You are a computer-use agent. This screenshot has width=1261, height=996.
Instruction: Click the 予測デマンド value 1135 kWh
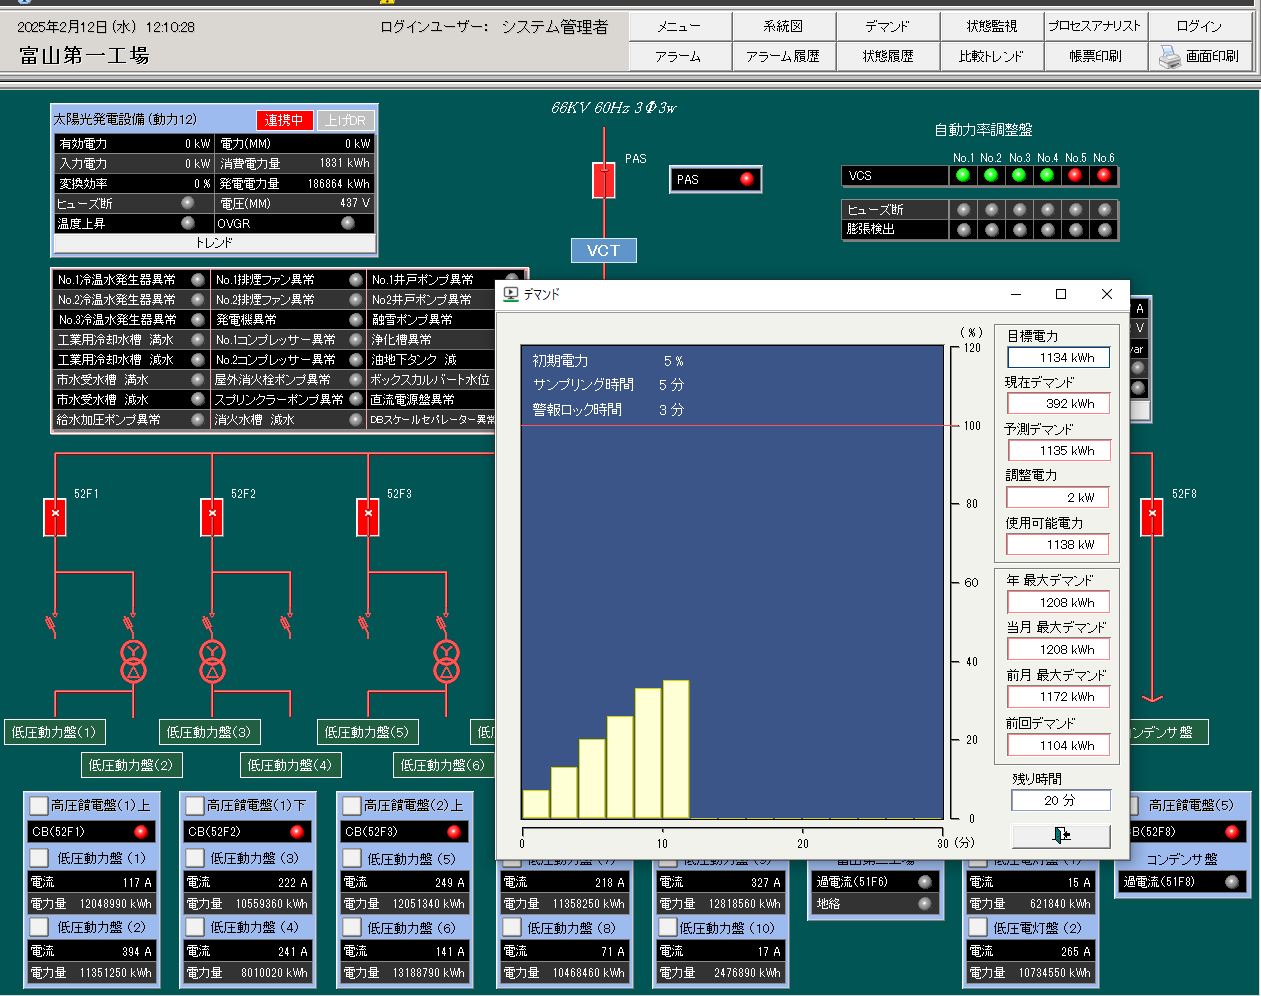1058,451
